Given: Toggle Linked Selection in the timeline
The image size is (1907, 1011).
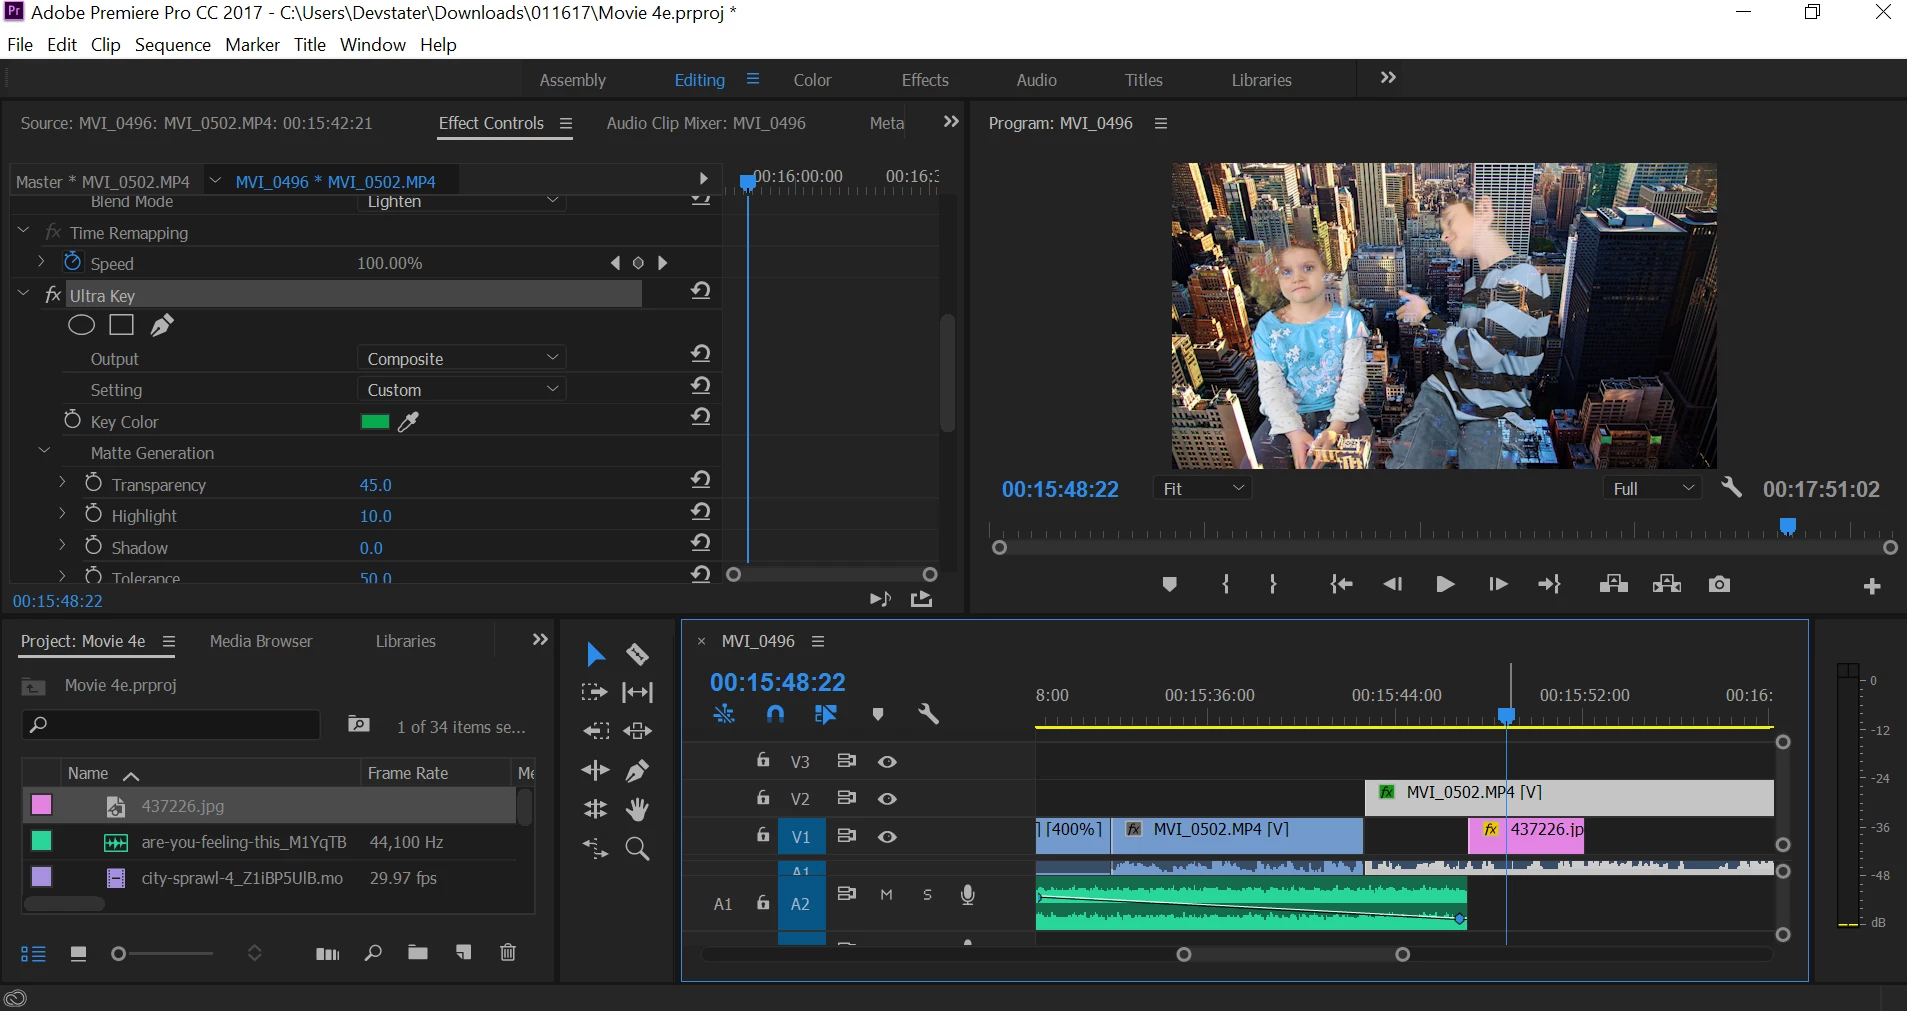Looking at the screenshot, I should [x=825, y=714].
